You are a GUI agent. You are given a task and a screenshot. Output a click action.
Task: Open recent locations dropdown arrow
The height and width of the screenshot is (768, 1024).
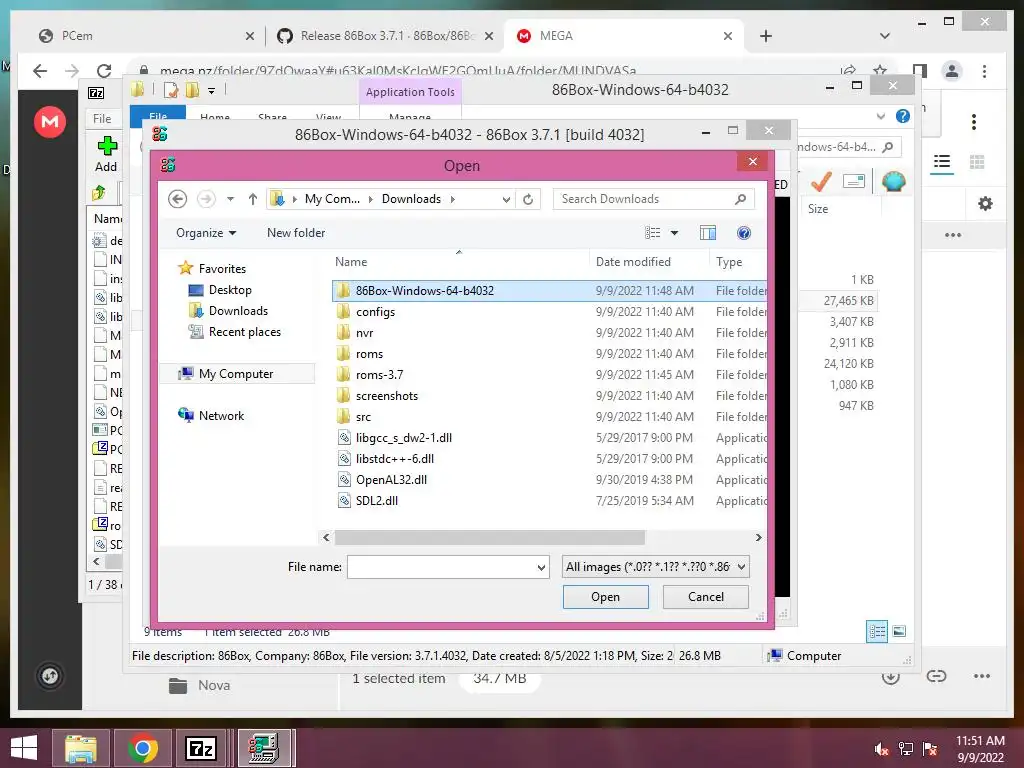point(231,199)
